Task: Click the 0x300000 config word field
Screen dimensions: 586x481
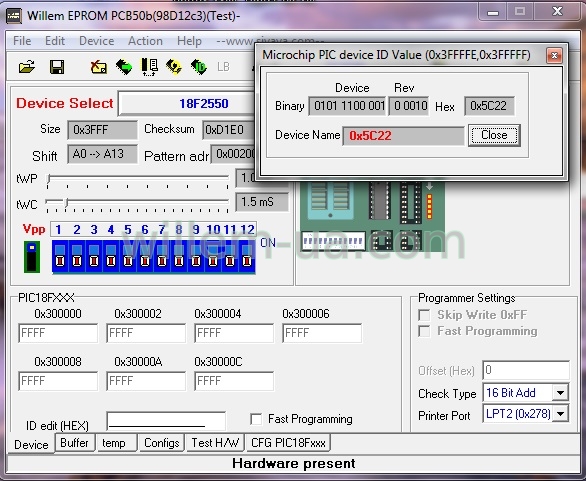Action: [x=58, y=333]
